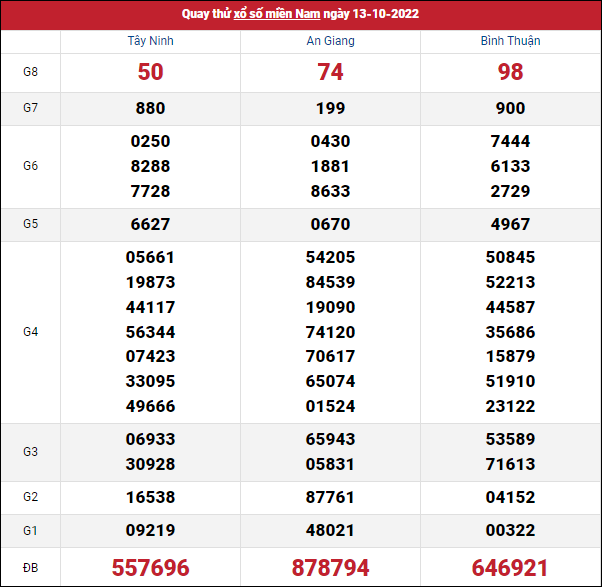Pick the red G8 number 98
This screenshot has height=587, width=602.
tap(510, 72)
